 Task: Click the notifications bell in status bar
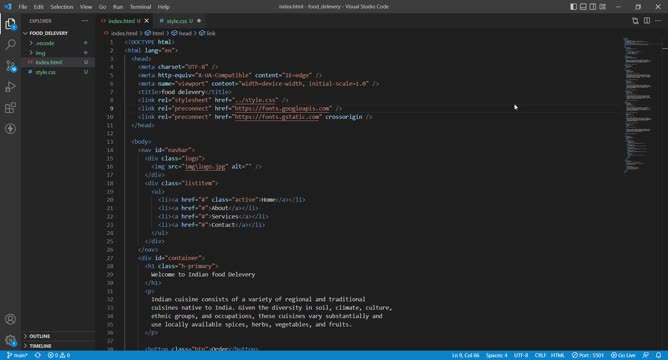pos(658,355)
